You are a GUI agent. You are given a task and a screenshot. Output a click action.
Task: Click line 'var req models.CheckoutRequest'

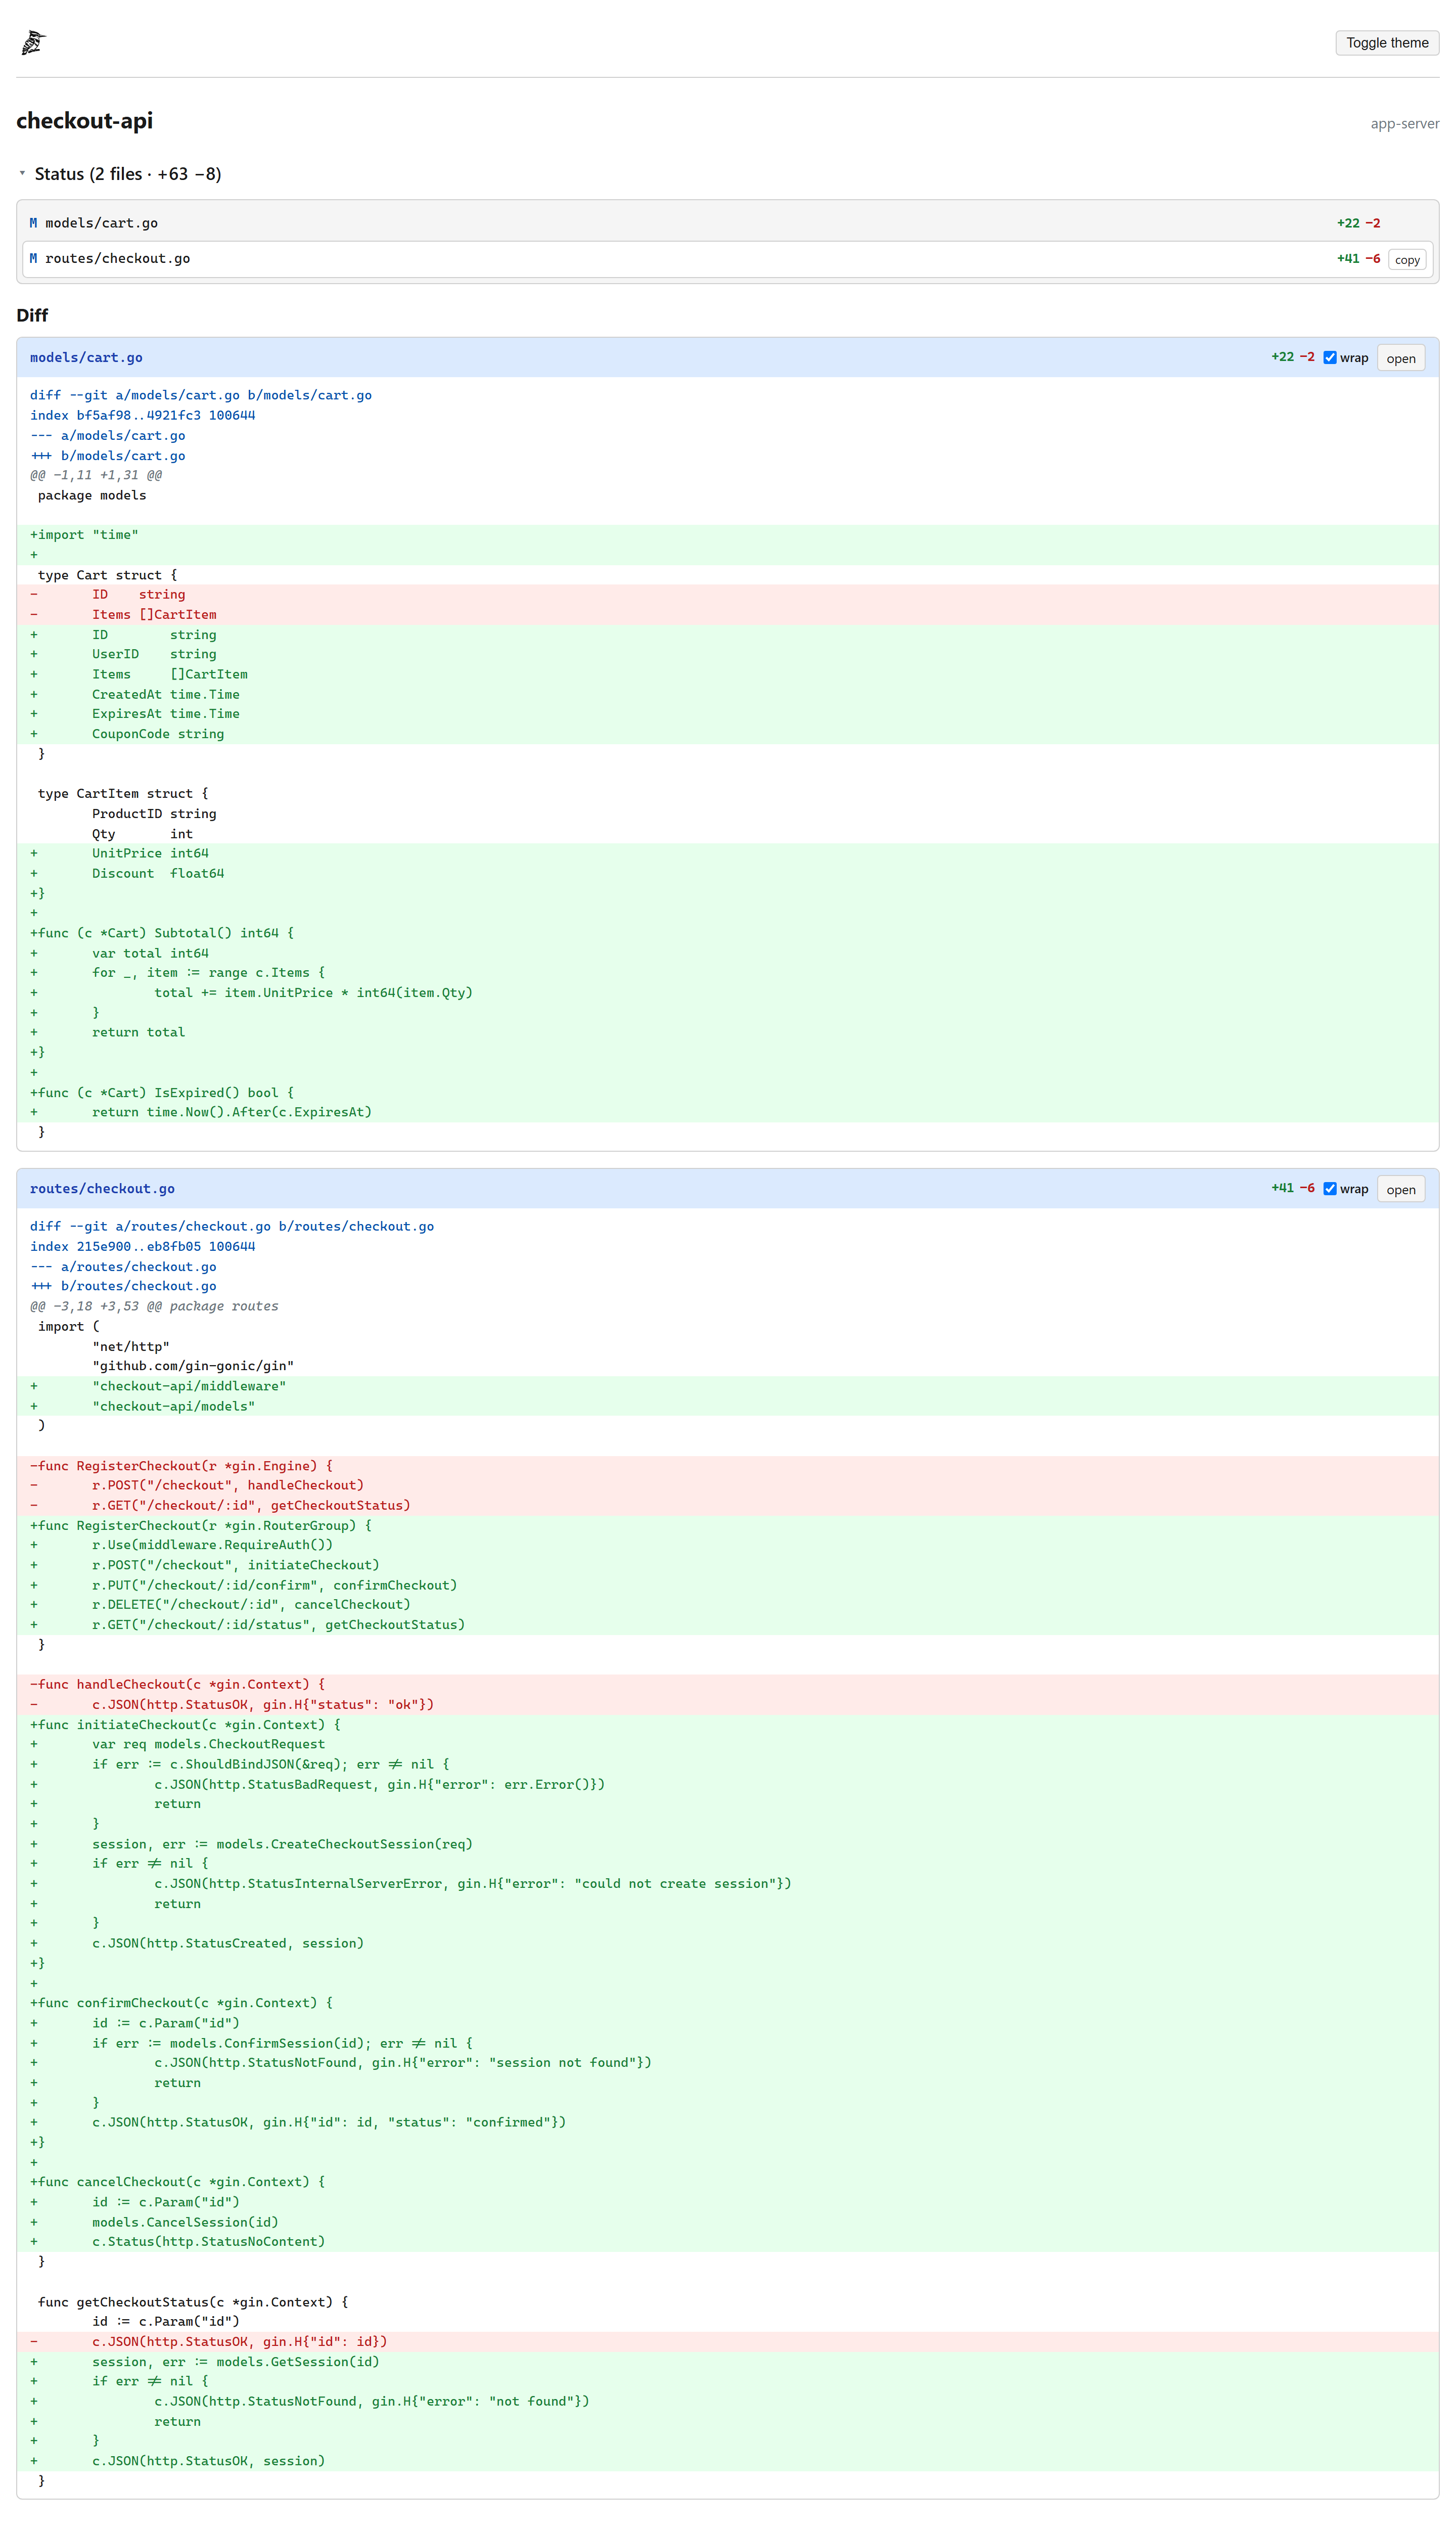[727, 1744]
